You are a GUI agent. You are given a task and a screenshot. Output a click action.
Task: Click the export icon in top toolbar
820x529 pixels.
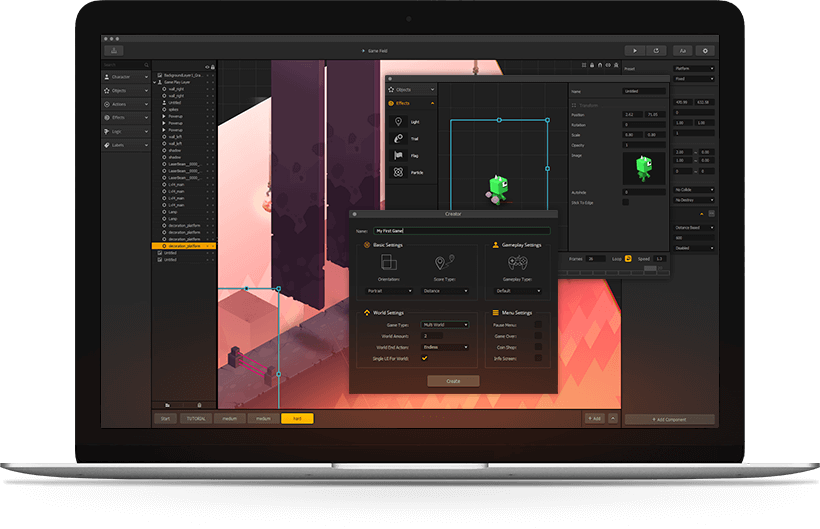[115, 50]
